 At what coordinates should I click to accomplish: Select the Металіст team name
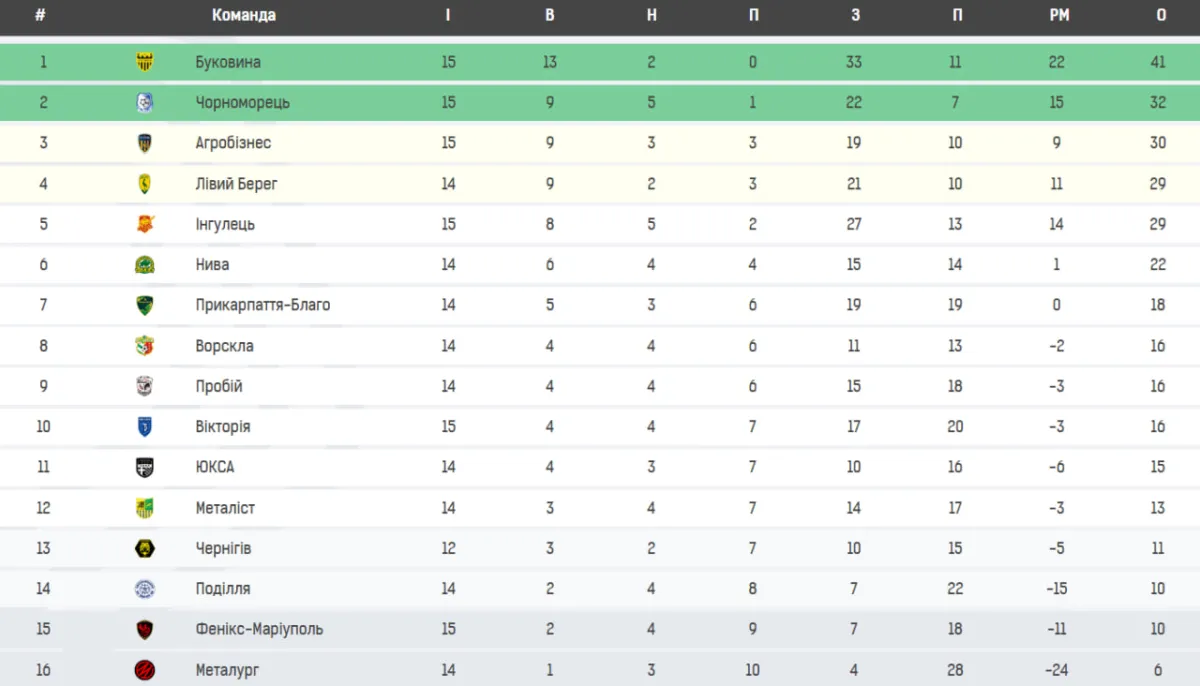(x=225, y=508)
